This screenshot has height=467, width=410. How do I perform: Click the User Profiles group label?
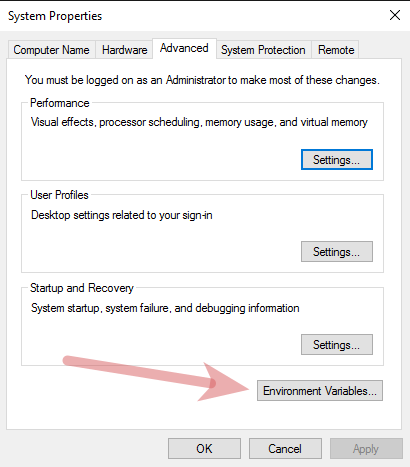(x=59, y=195)
